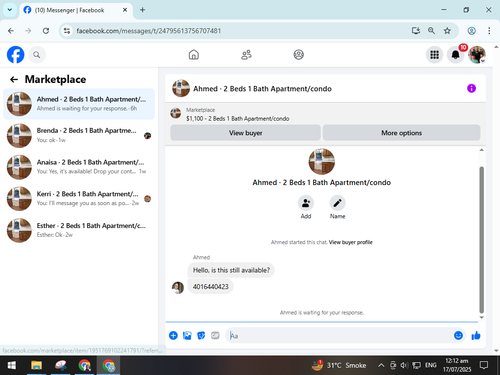Open more actions plus icon in composer
Image resolution: width=500 pixels, height=375 pixels.
[x=173, y=335]
